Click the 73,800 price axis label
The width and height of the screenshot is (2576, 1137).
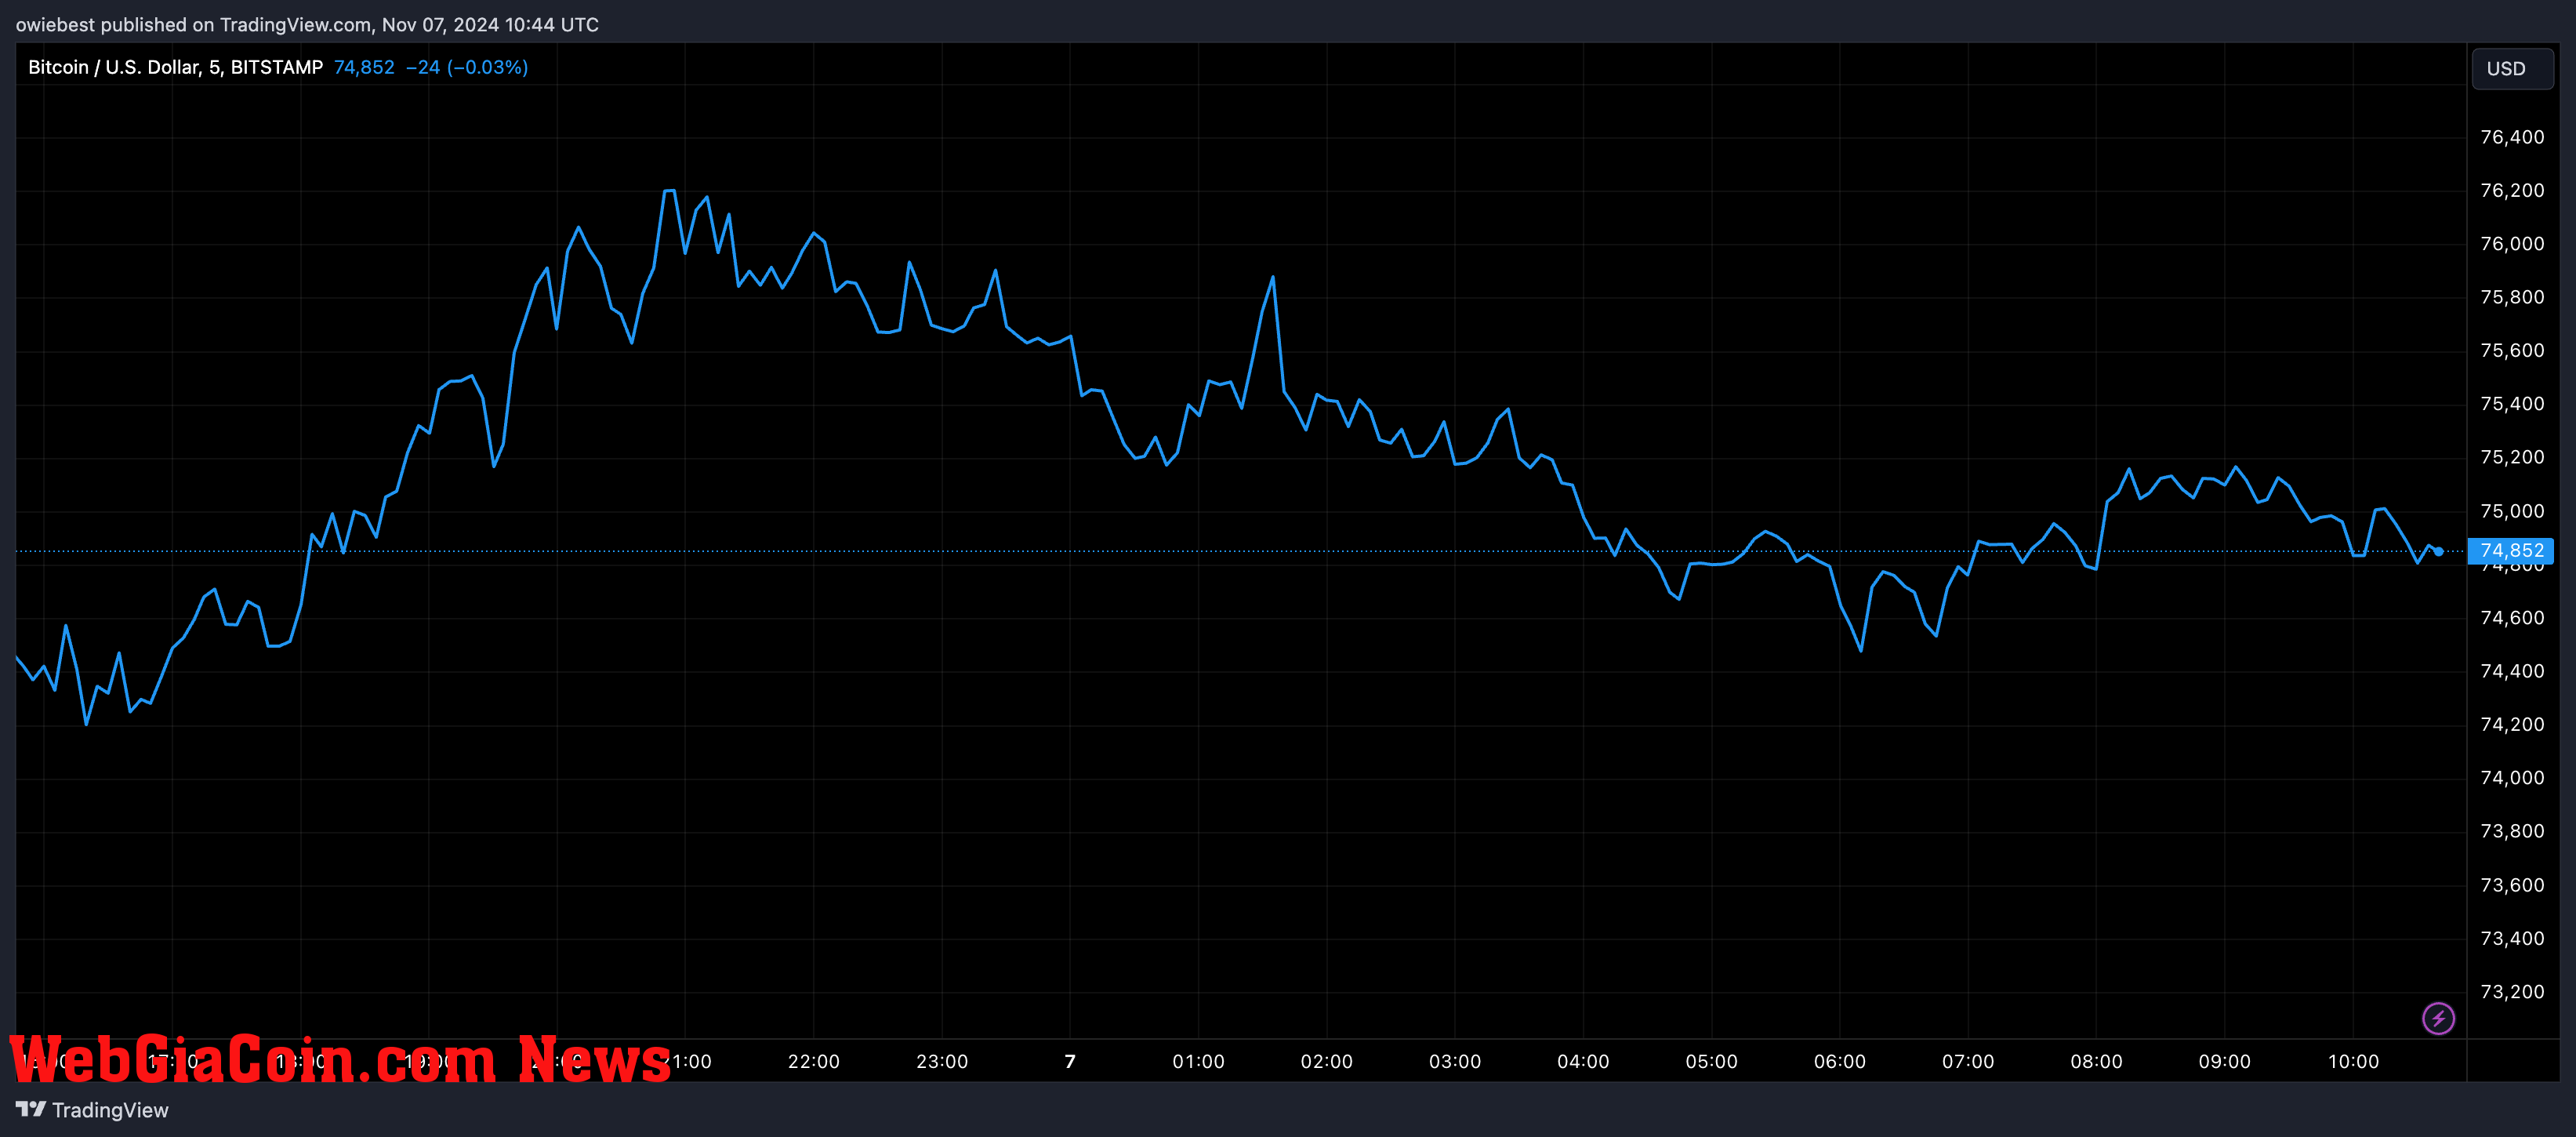coord(2512,831)
